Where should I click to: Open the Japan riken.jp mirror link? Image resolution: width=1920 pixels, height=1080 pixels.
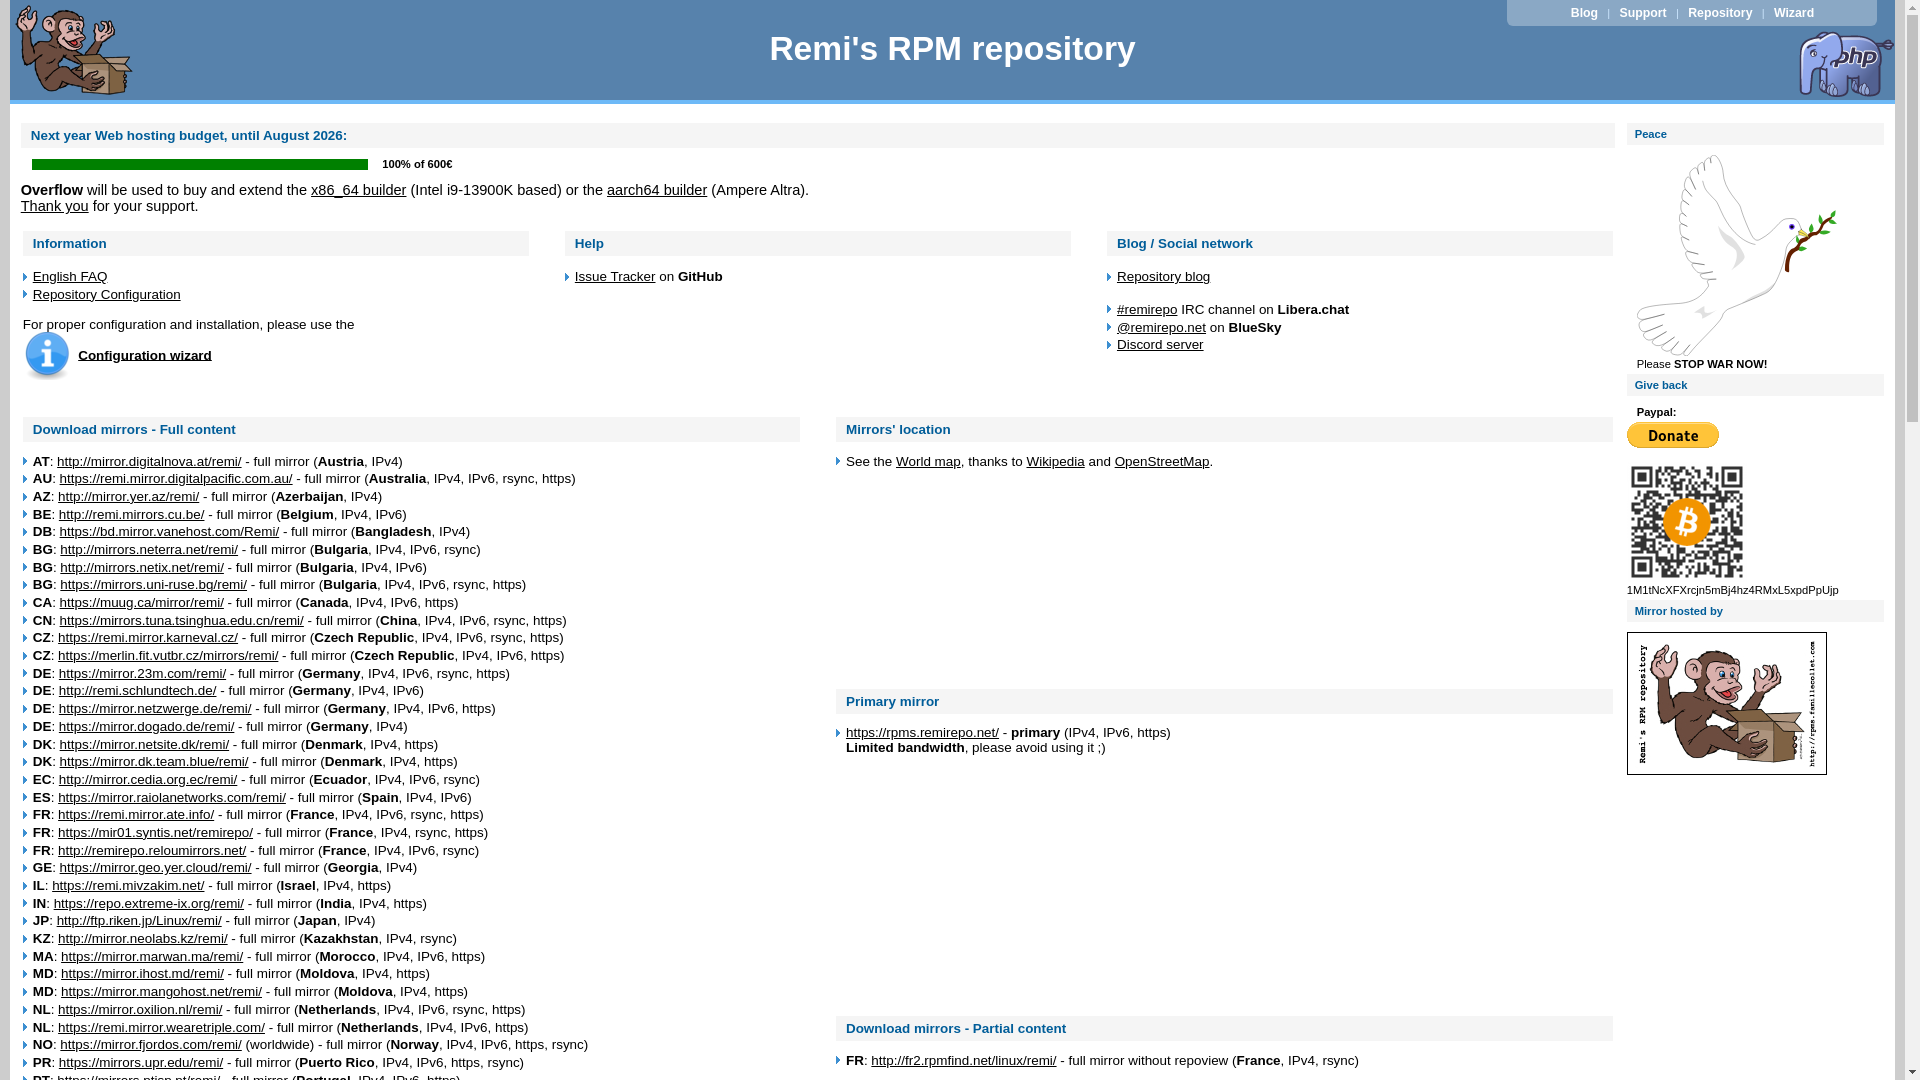pos(139,921)
